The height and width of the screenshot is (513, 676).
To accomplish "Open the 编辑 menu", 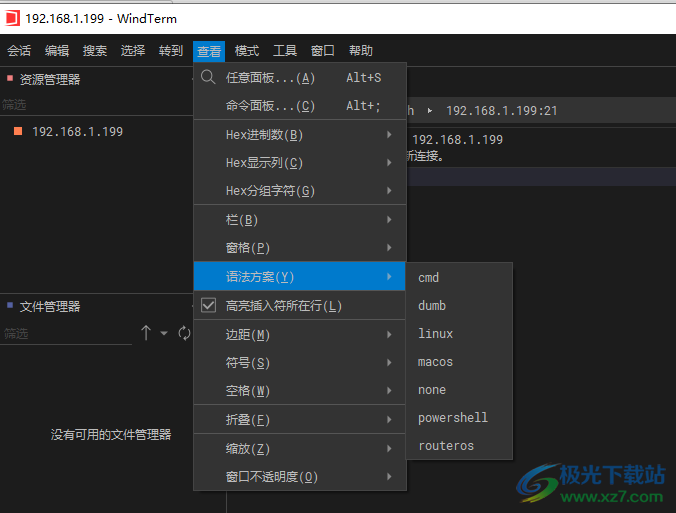I will (57, 51).
